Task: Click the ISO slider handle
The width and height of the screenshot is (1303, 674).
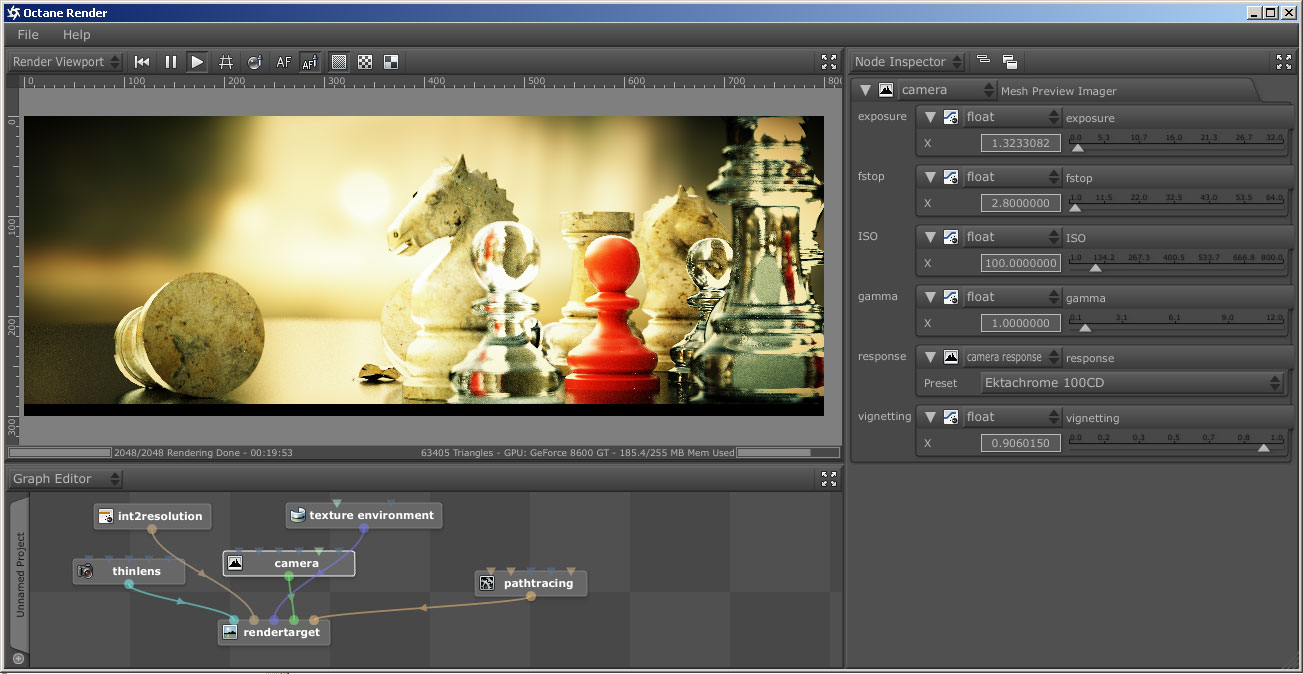Action: (1096, 268)
